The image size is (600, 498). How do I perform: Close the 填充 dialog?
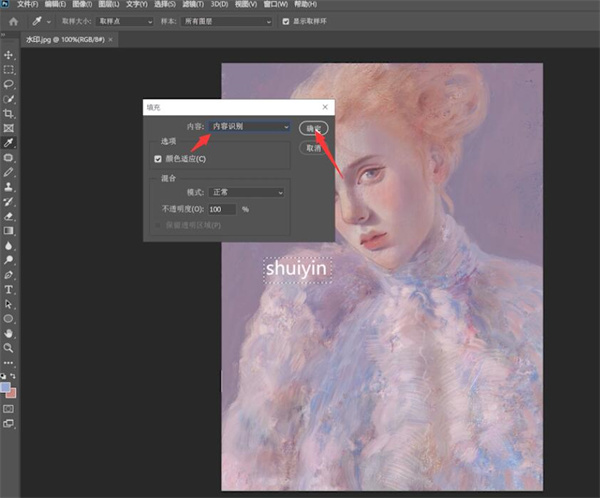click(x=325, y=107)
